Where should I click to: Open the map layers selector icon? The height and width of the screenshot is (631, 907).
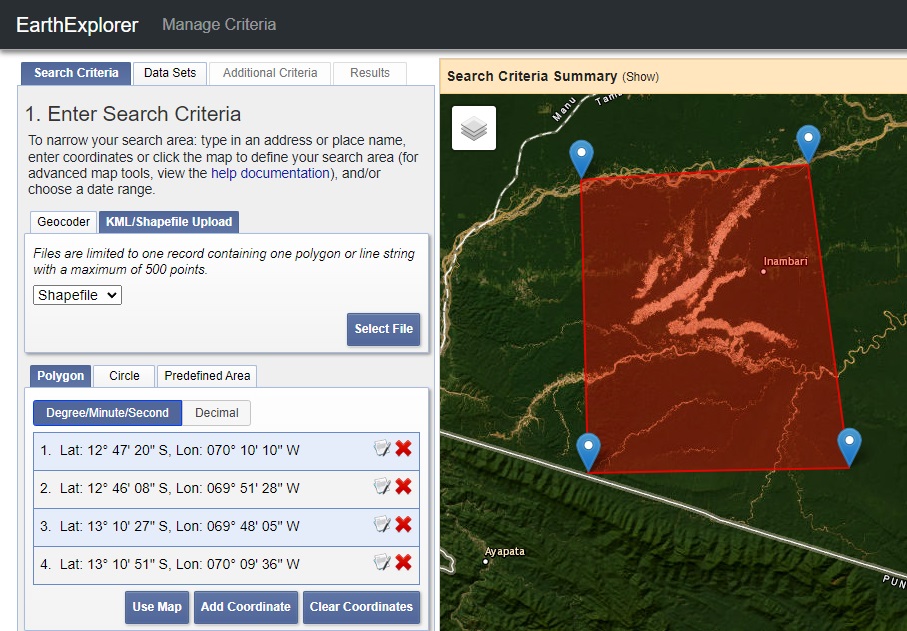click(474, 128)
